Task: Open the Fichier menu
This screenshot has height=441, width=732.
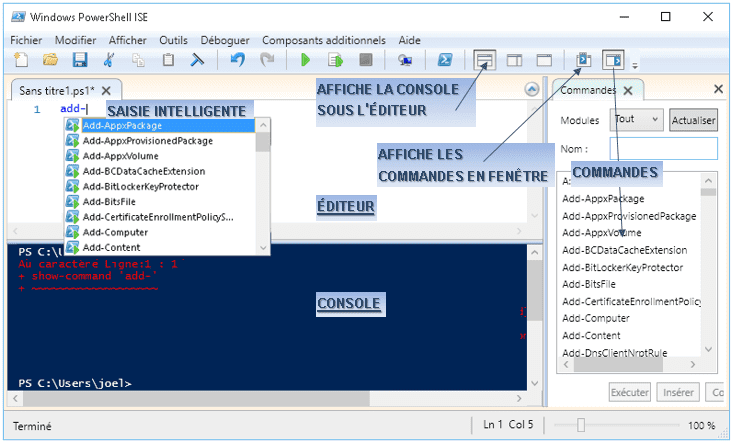Action: [26, 40]
